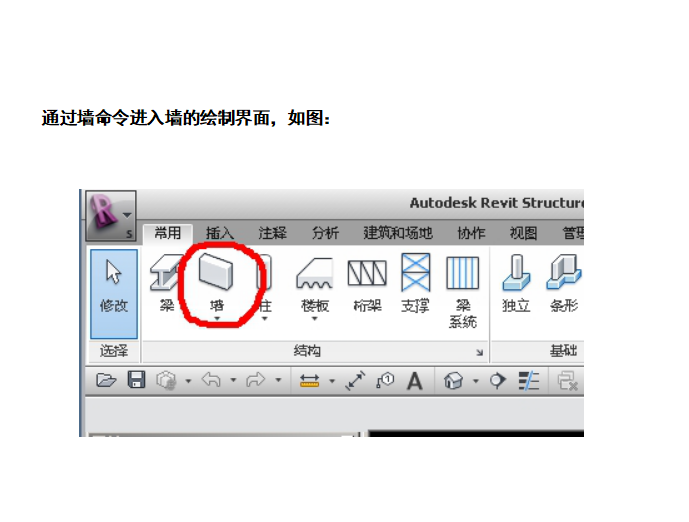Select the Brace (支撑) tool
Viewport: 689px width, 522px height.
tap(415, 283)
